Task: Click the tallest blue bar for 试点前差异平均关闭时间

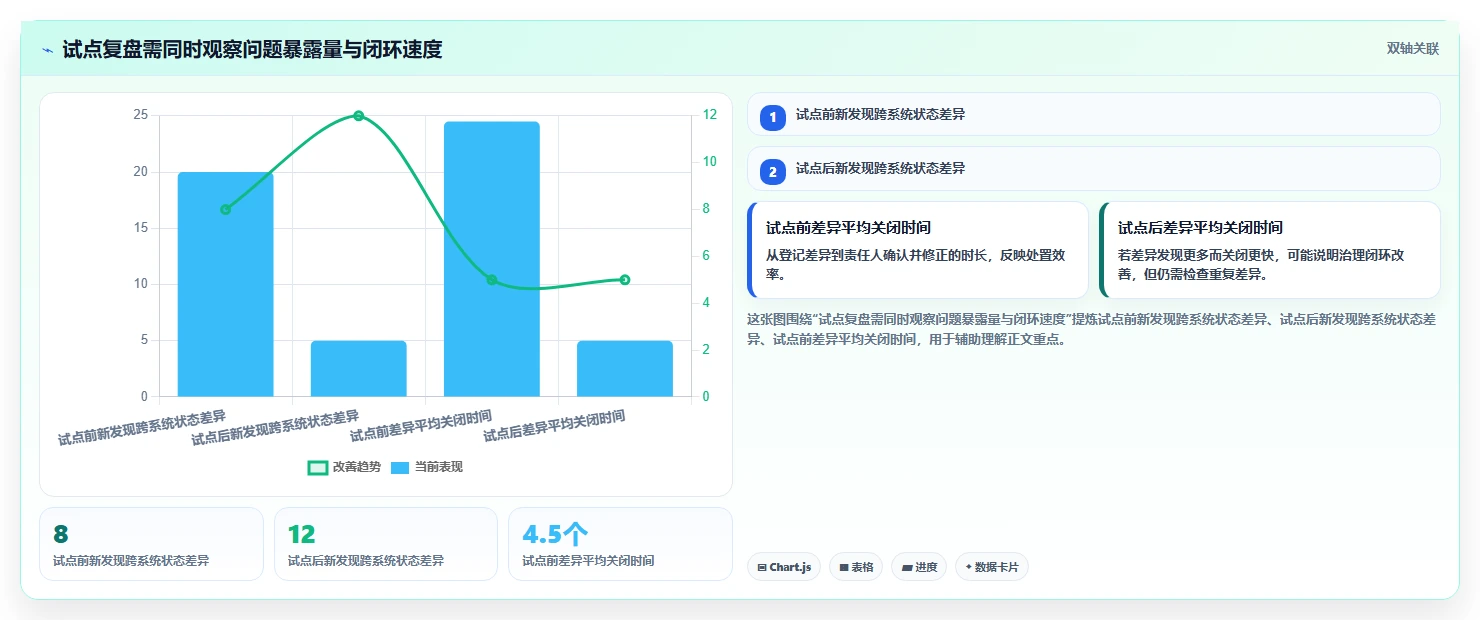Action: 492,259
